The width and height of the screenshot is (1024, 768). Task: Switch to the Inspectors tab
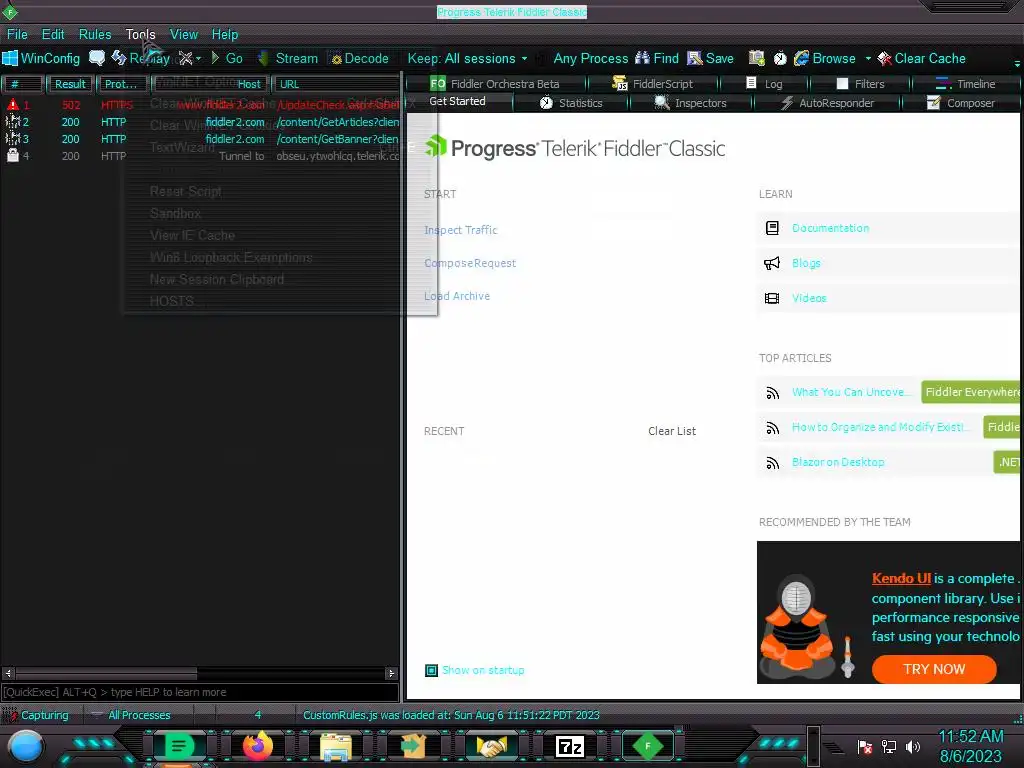[690, 103]
